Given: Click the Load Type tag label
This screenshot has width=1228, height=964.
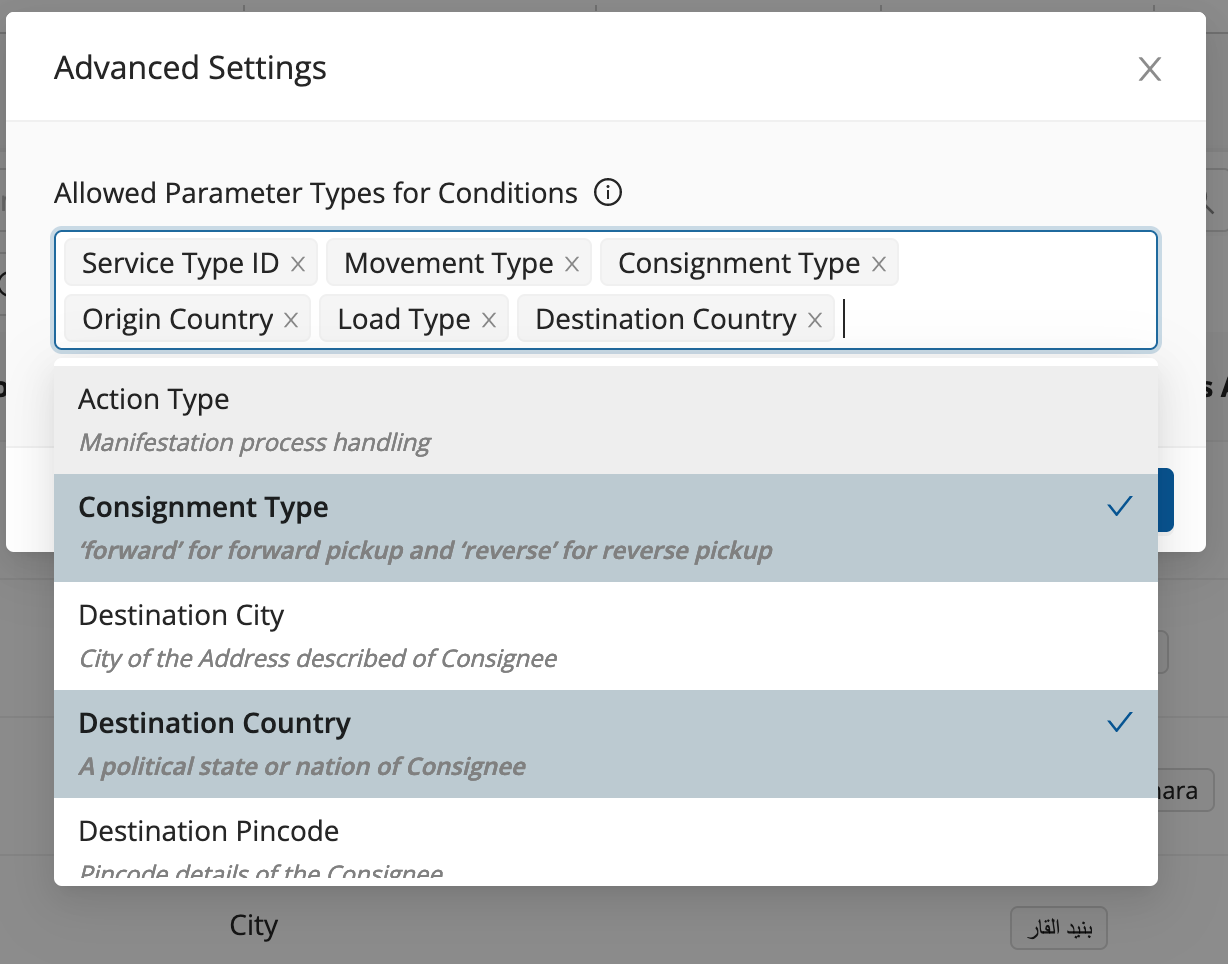Looking at the screenshot, I should click(x=404, y=320).
